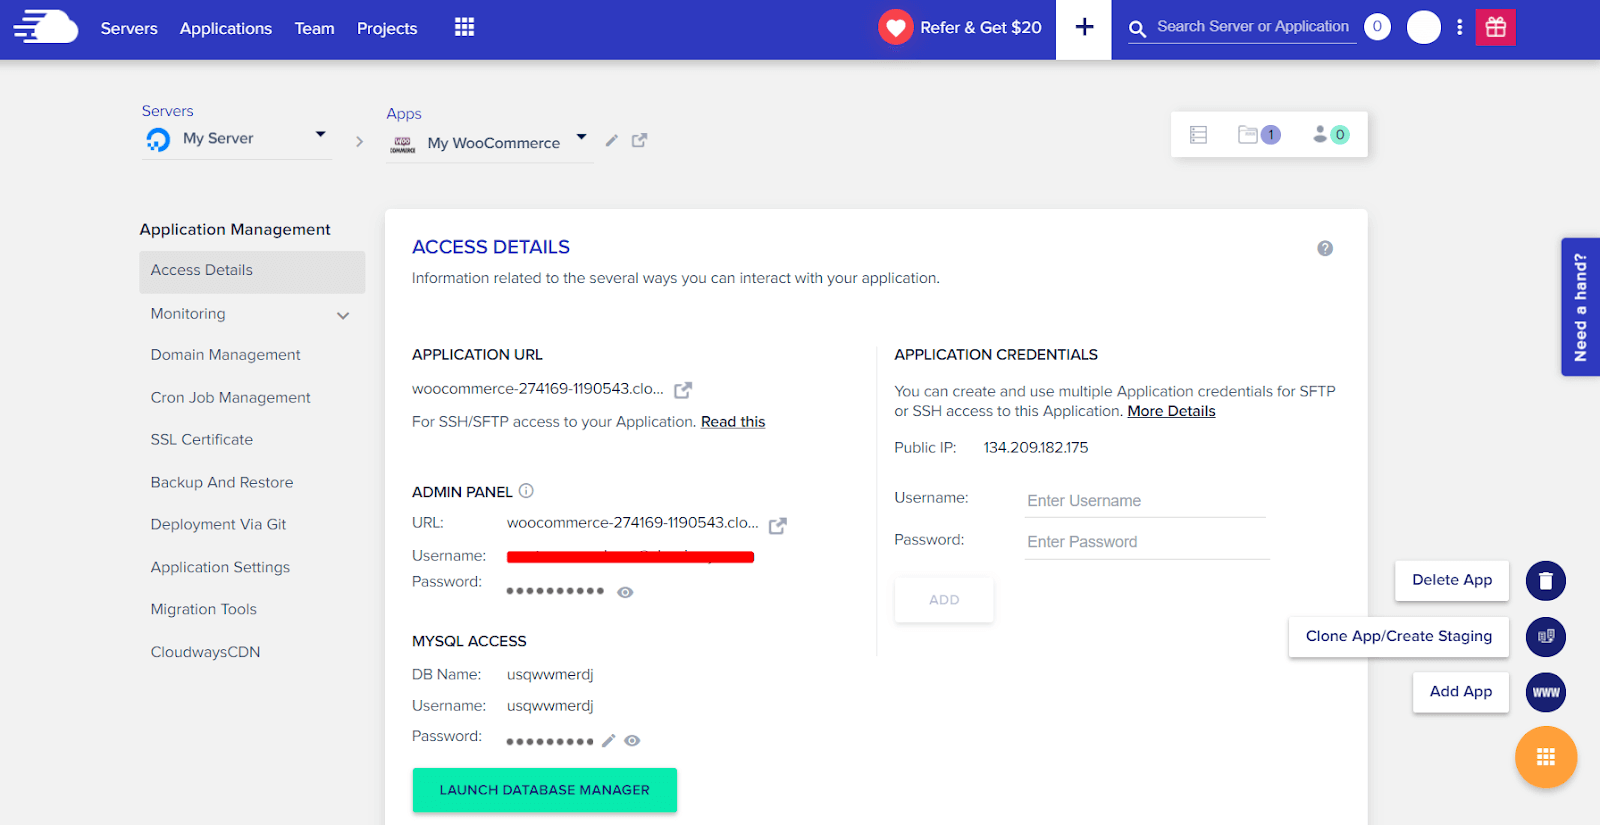Edit the MySQL password pencil icon
This screenshot has width=1600, height=825.
pos(608,741)
